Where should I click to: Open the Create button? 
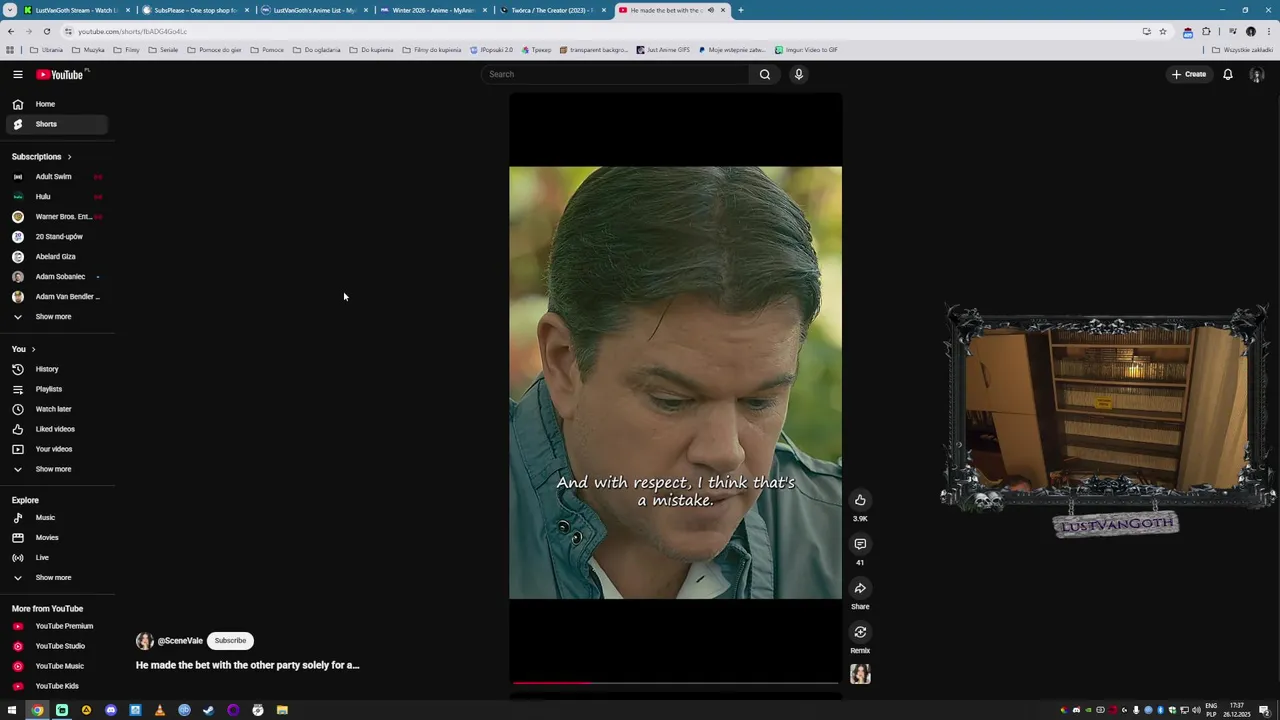1189,74
